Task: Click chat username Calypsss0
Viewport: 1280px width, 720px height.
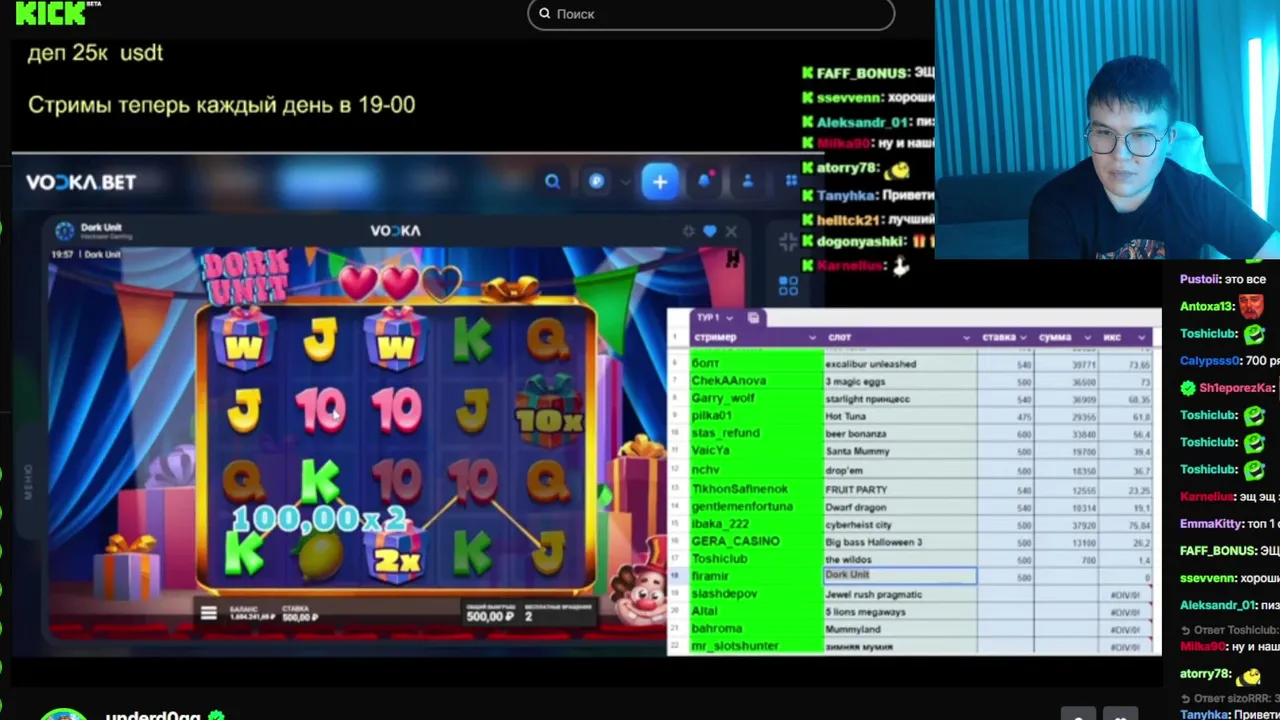Action: click(1210, 361)
